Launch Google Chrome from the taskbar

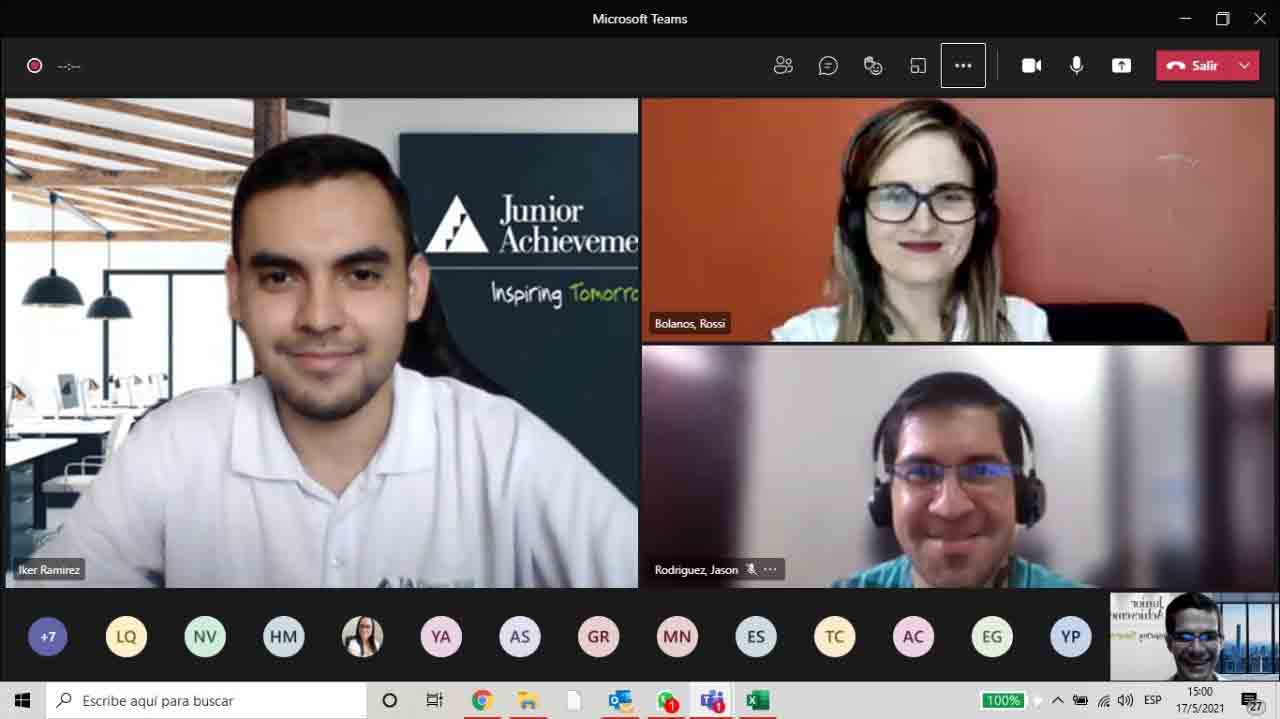click(482, 700)
